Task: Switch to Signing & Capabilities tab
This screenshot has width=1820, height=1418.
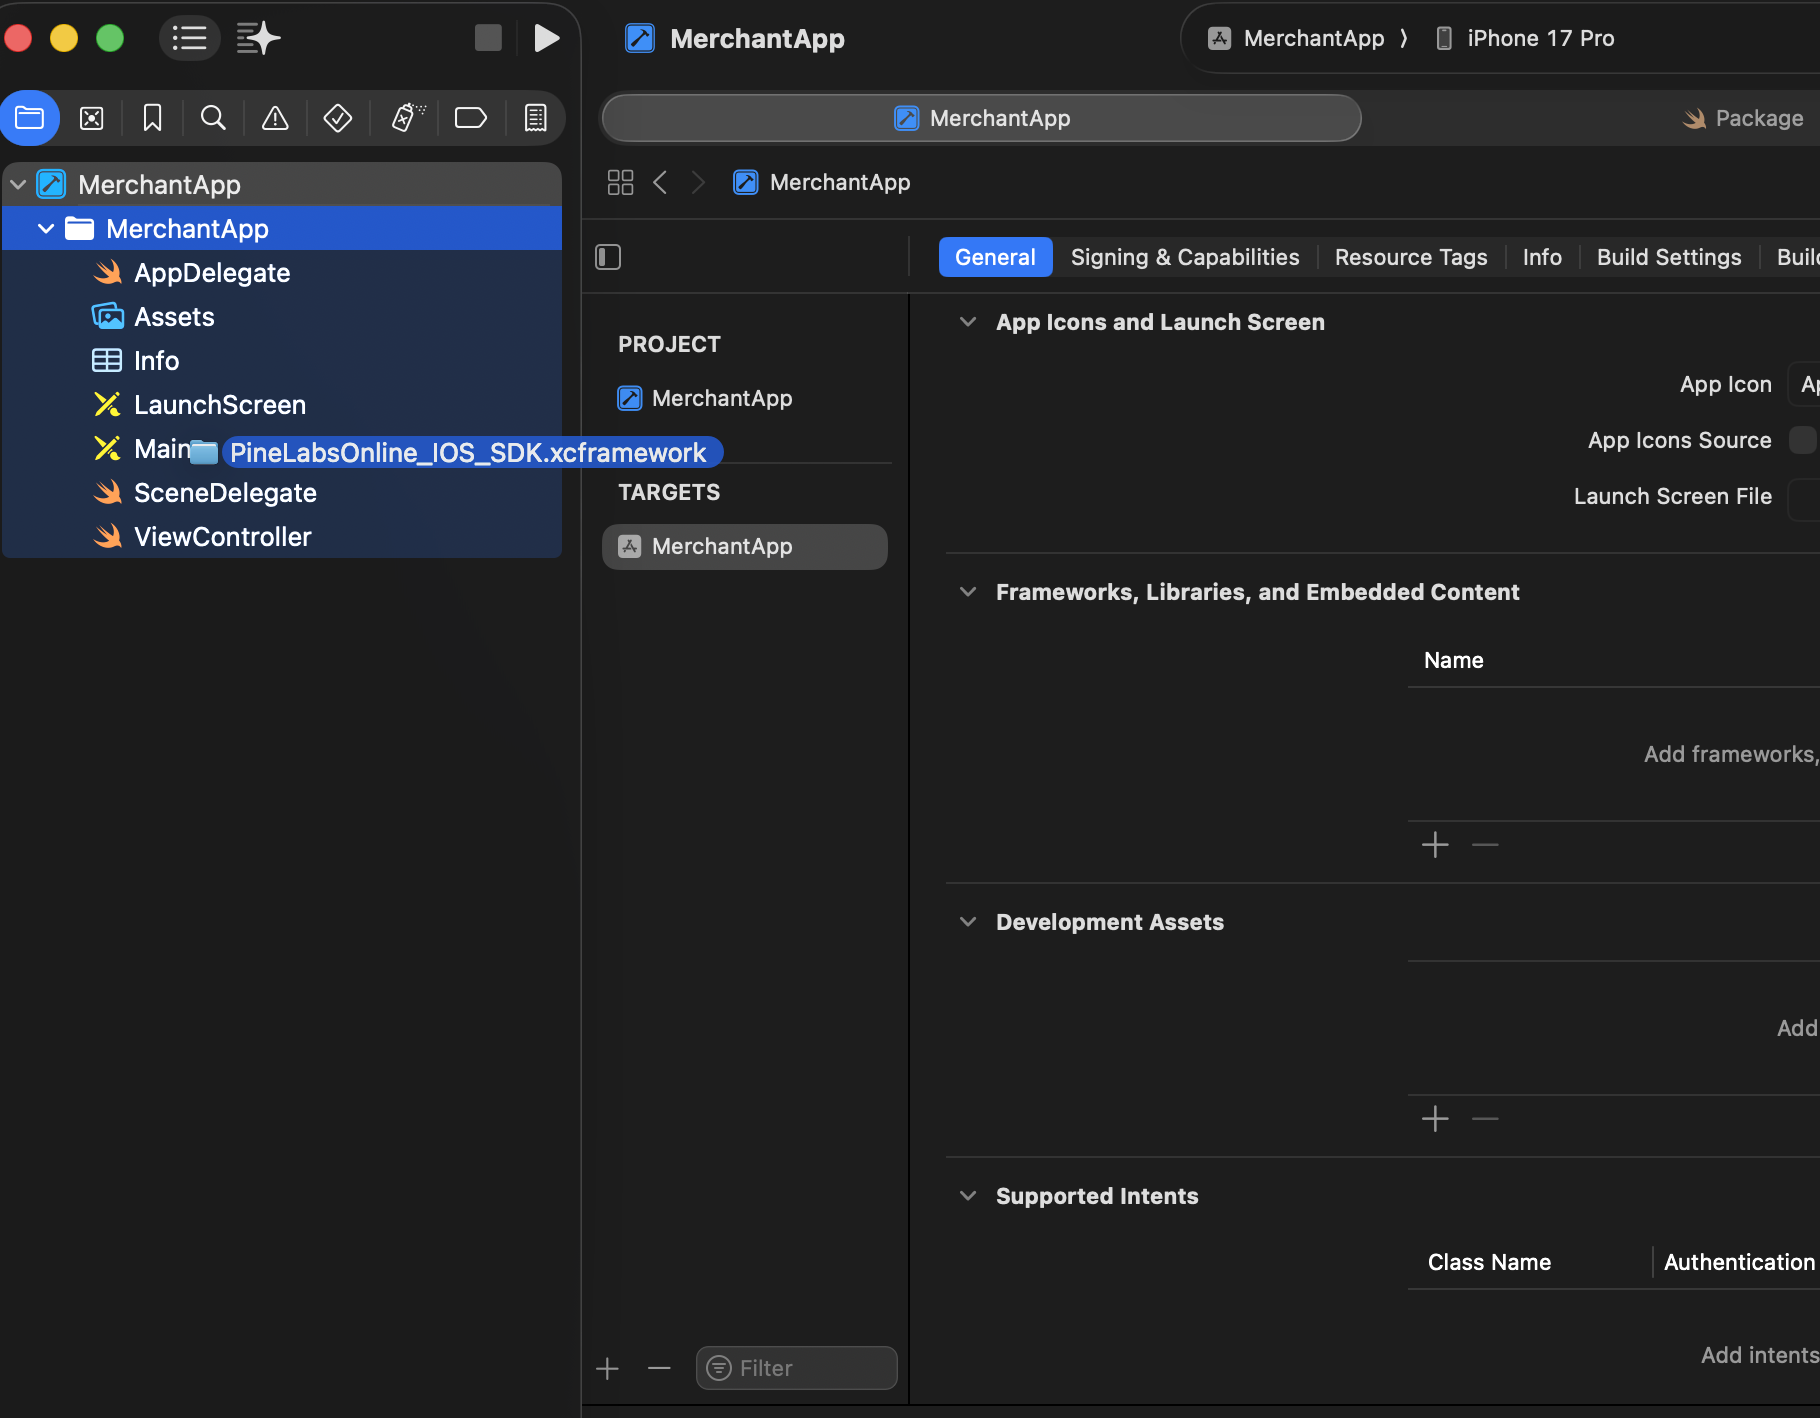Action: [x=1184, y=257]
